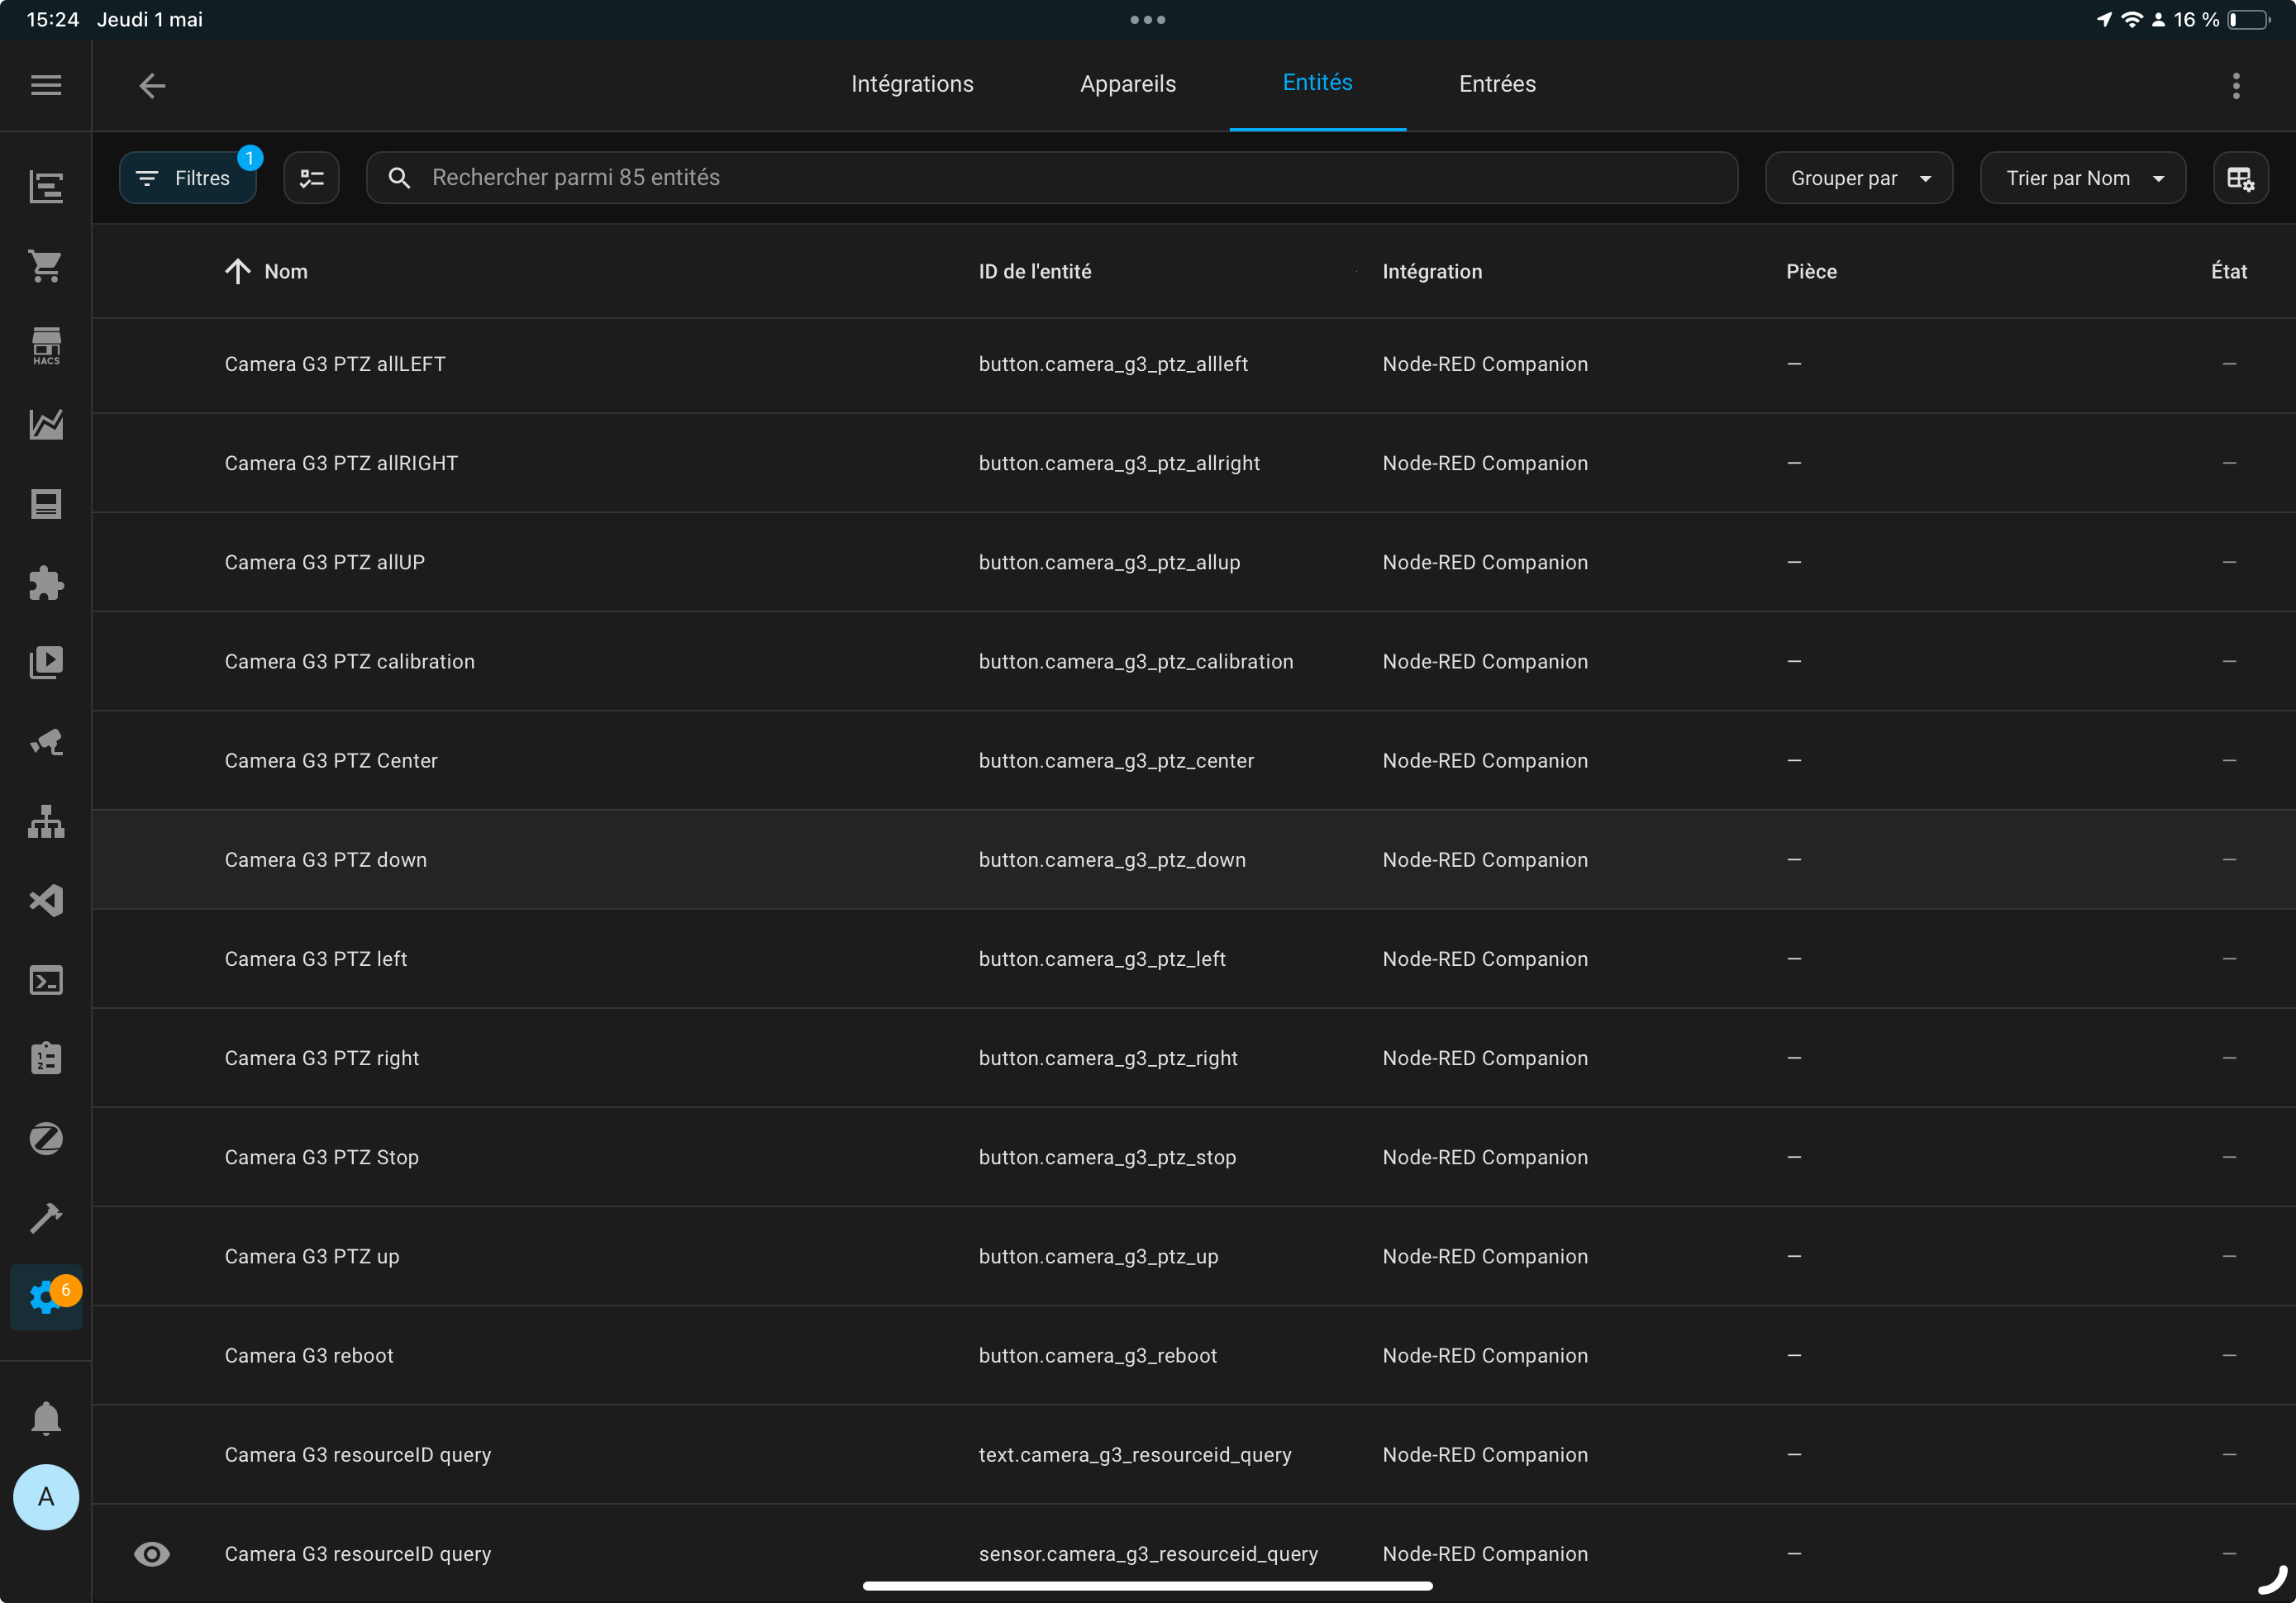Open the shopping cart sidebar icon
The width and height of the screenshot is (2296, 1603).
click(x=46, y=266)
